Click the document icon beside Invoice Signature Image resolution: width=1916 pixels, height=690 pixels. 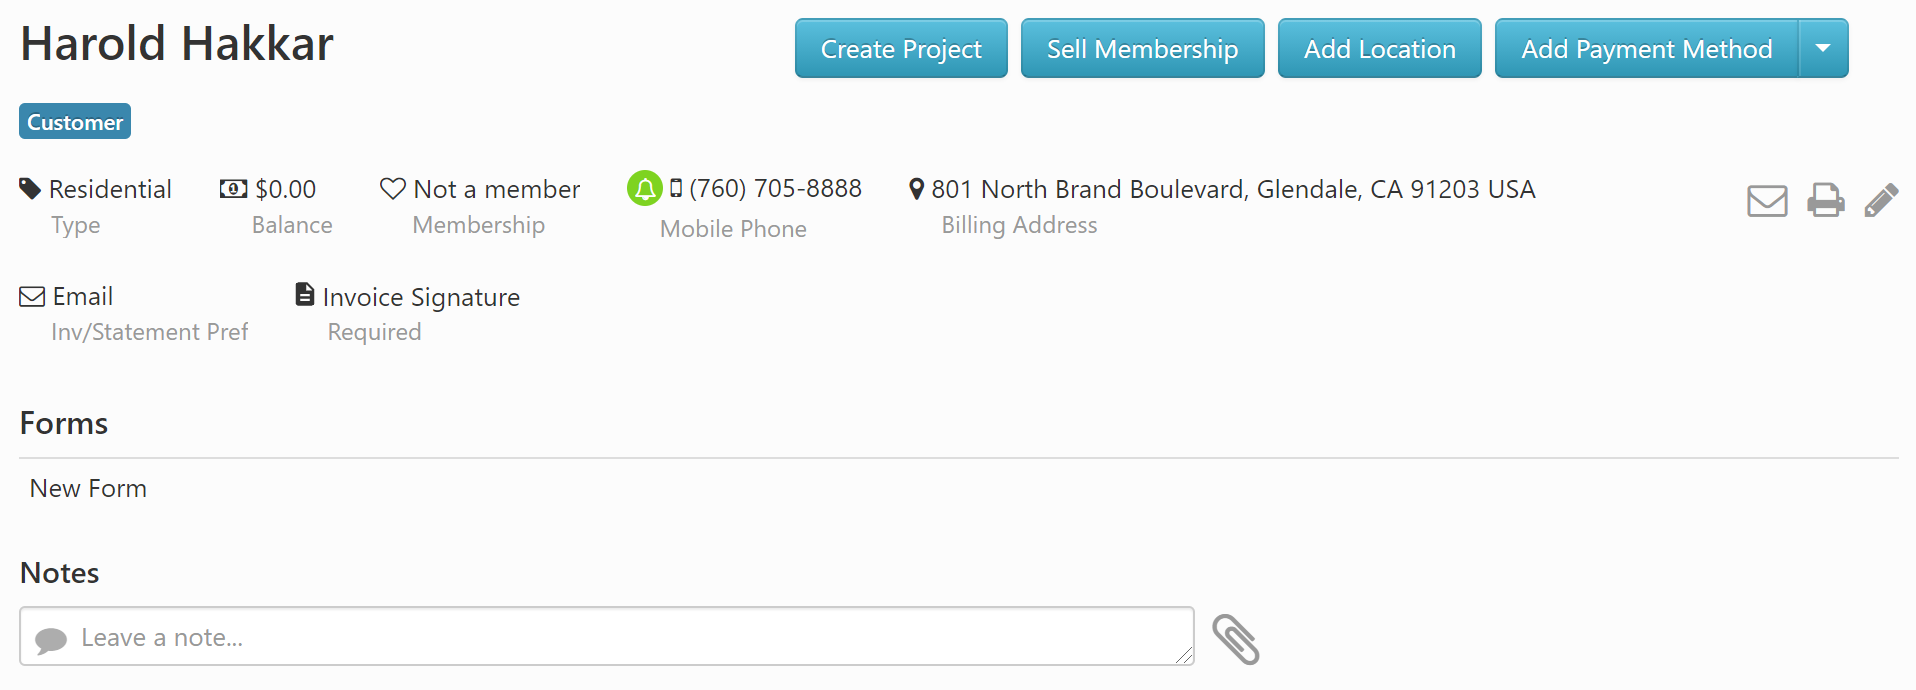click(x=304, y=293)
